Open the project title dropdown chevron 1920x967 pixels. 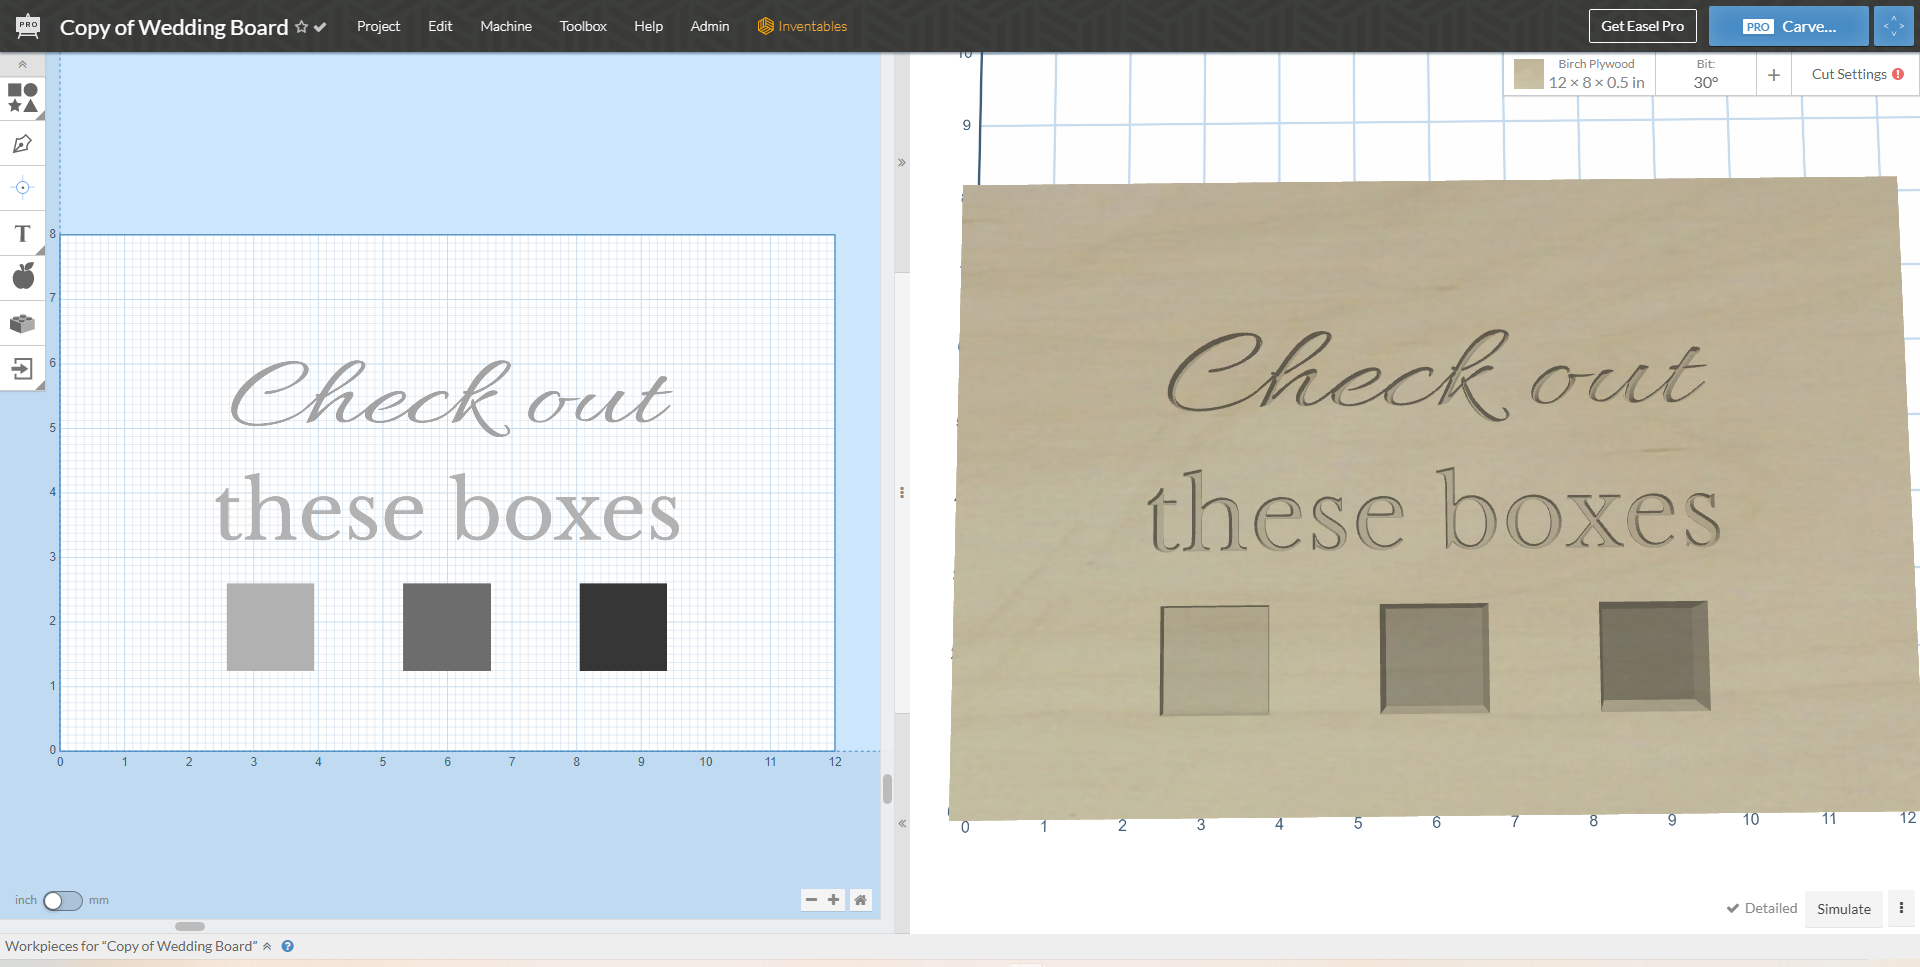point(320,27)
